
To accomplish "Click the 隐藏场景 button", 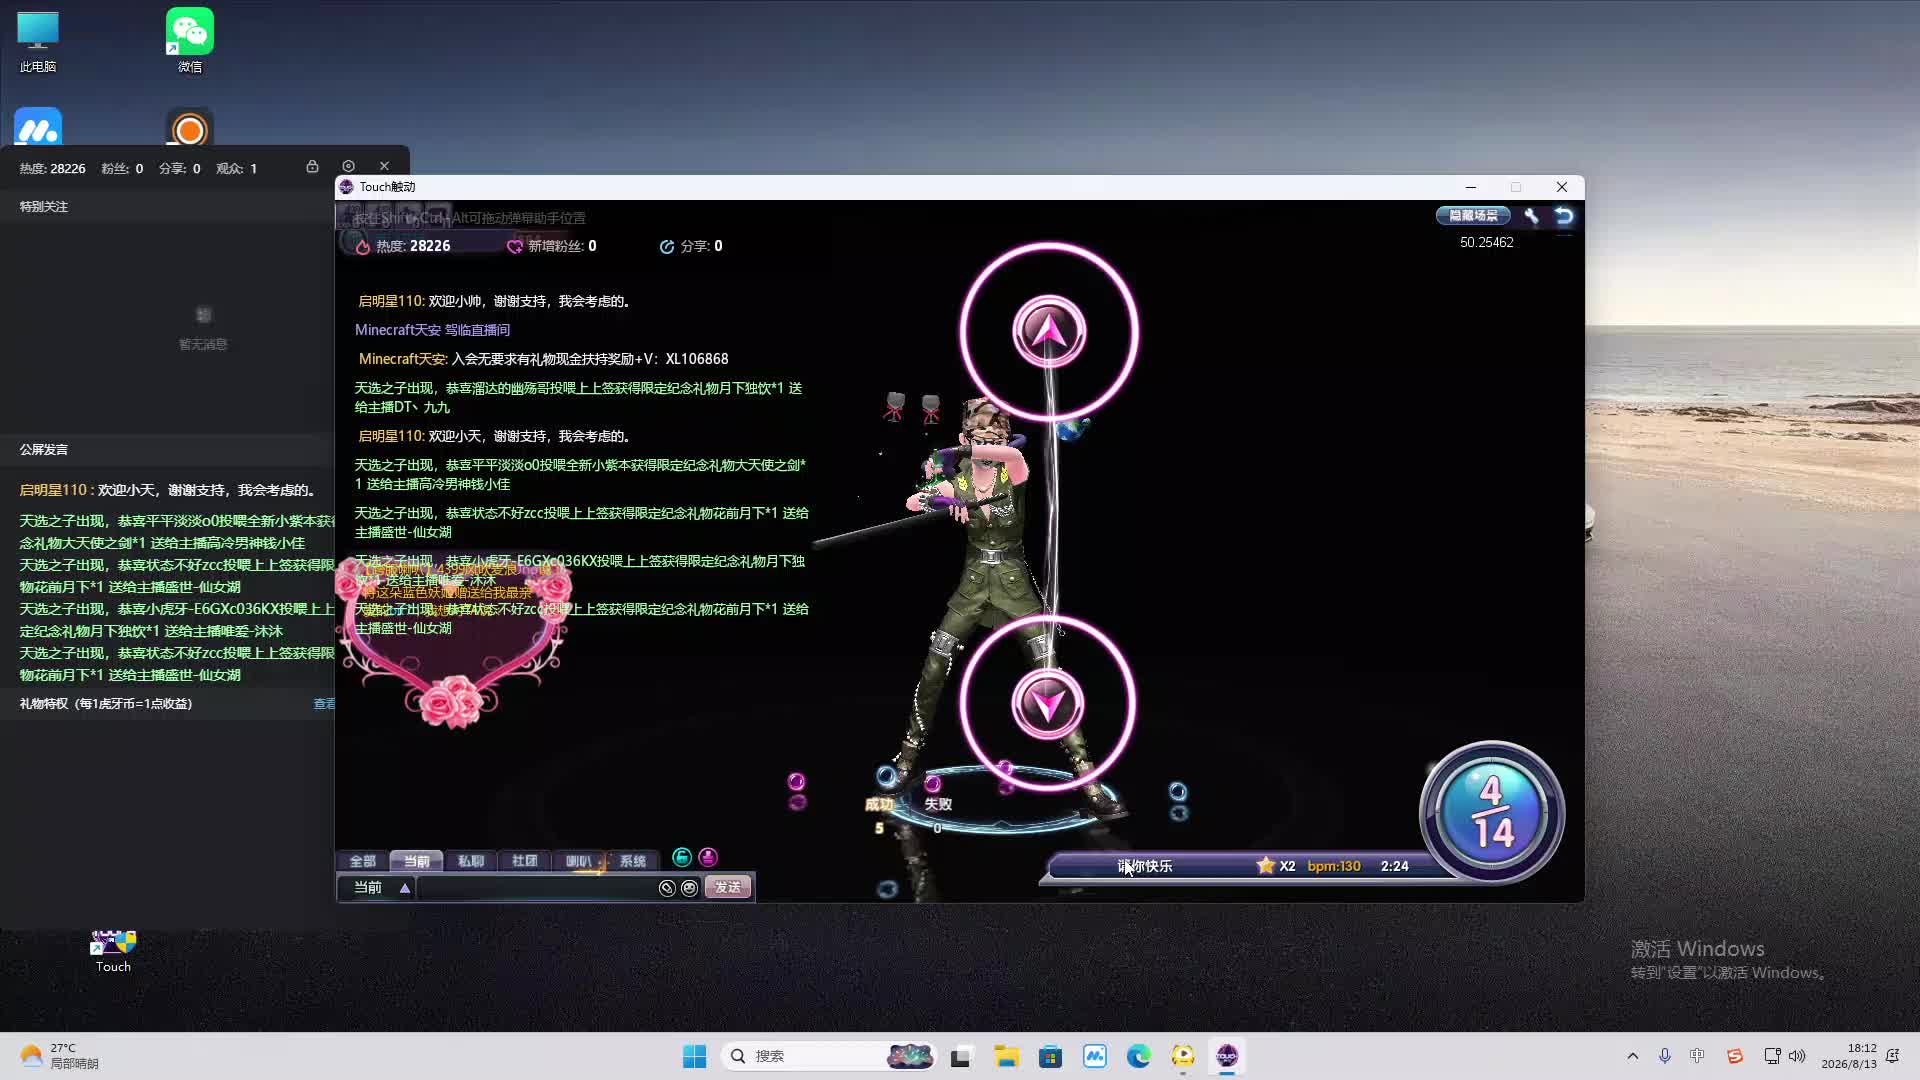I will pyautogui.click(x=1474, y=216).
